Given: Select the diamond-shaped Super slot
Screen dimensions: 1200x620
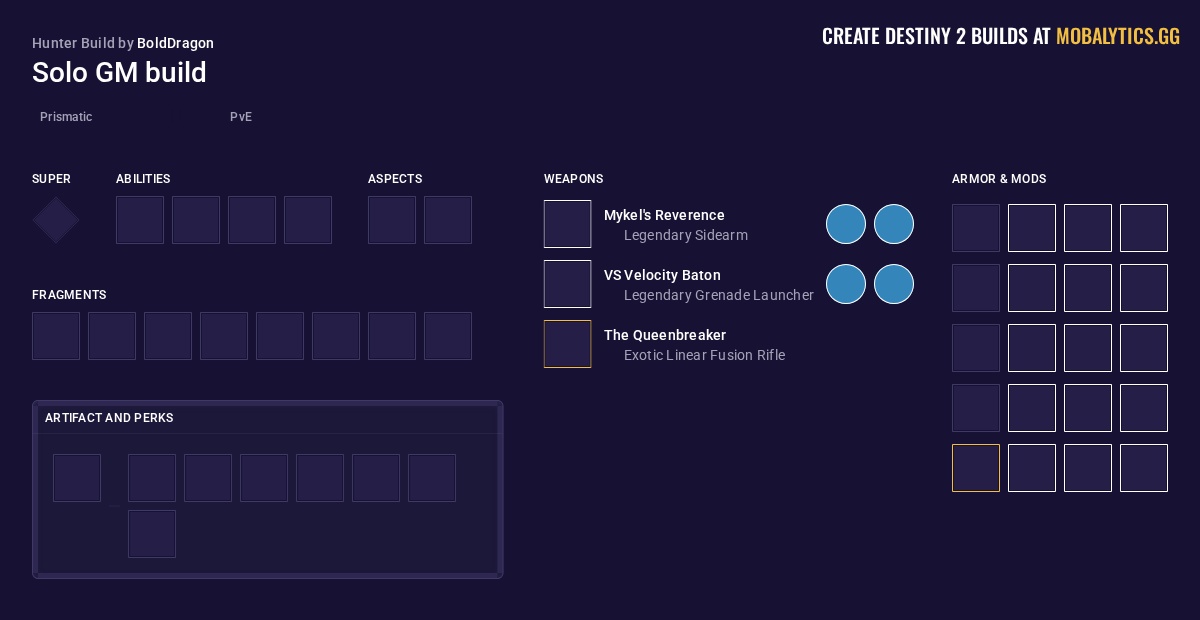Looking at the screenshot, I should tap(56, 220).
